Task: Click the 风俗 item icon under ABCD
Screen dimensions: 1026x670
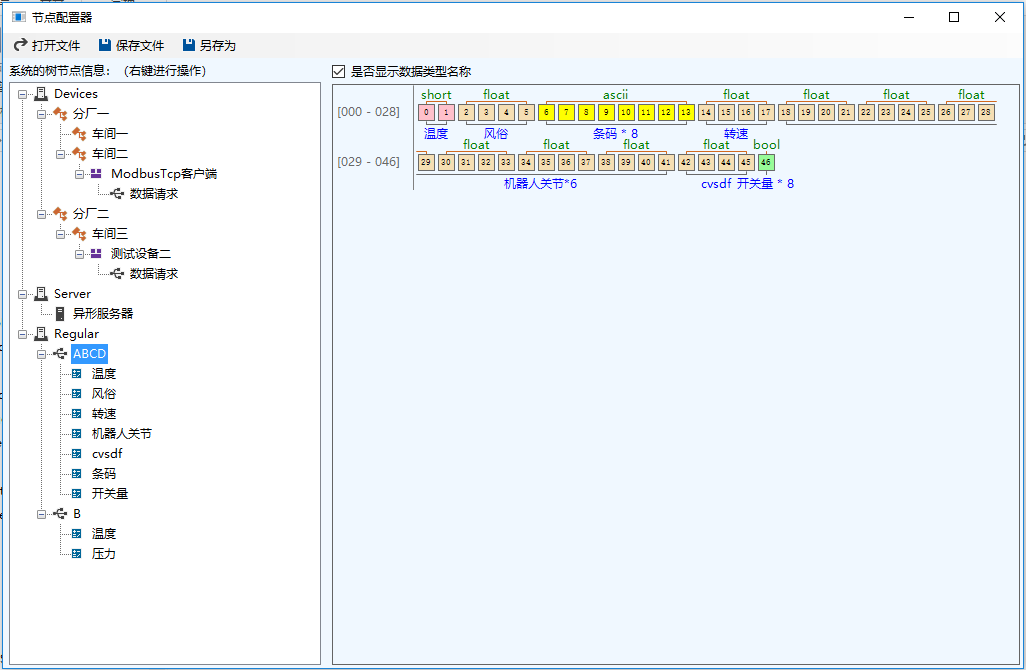Action: coord(77,394)
